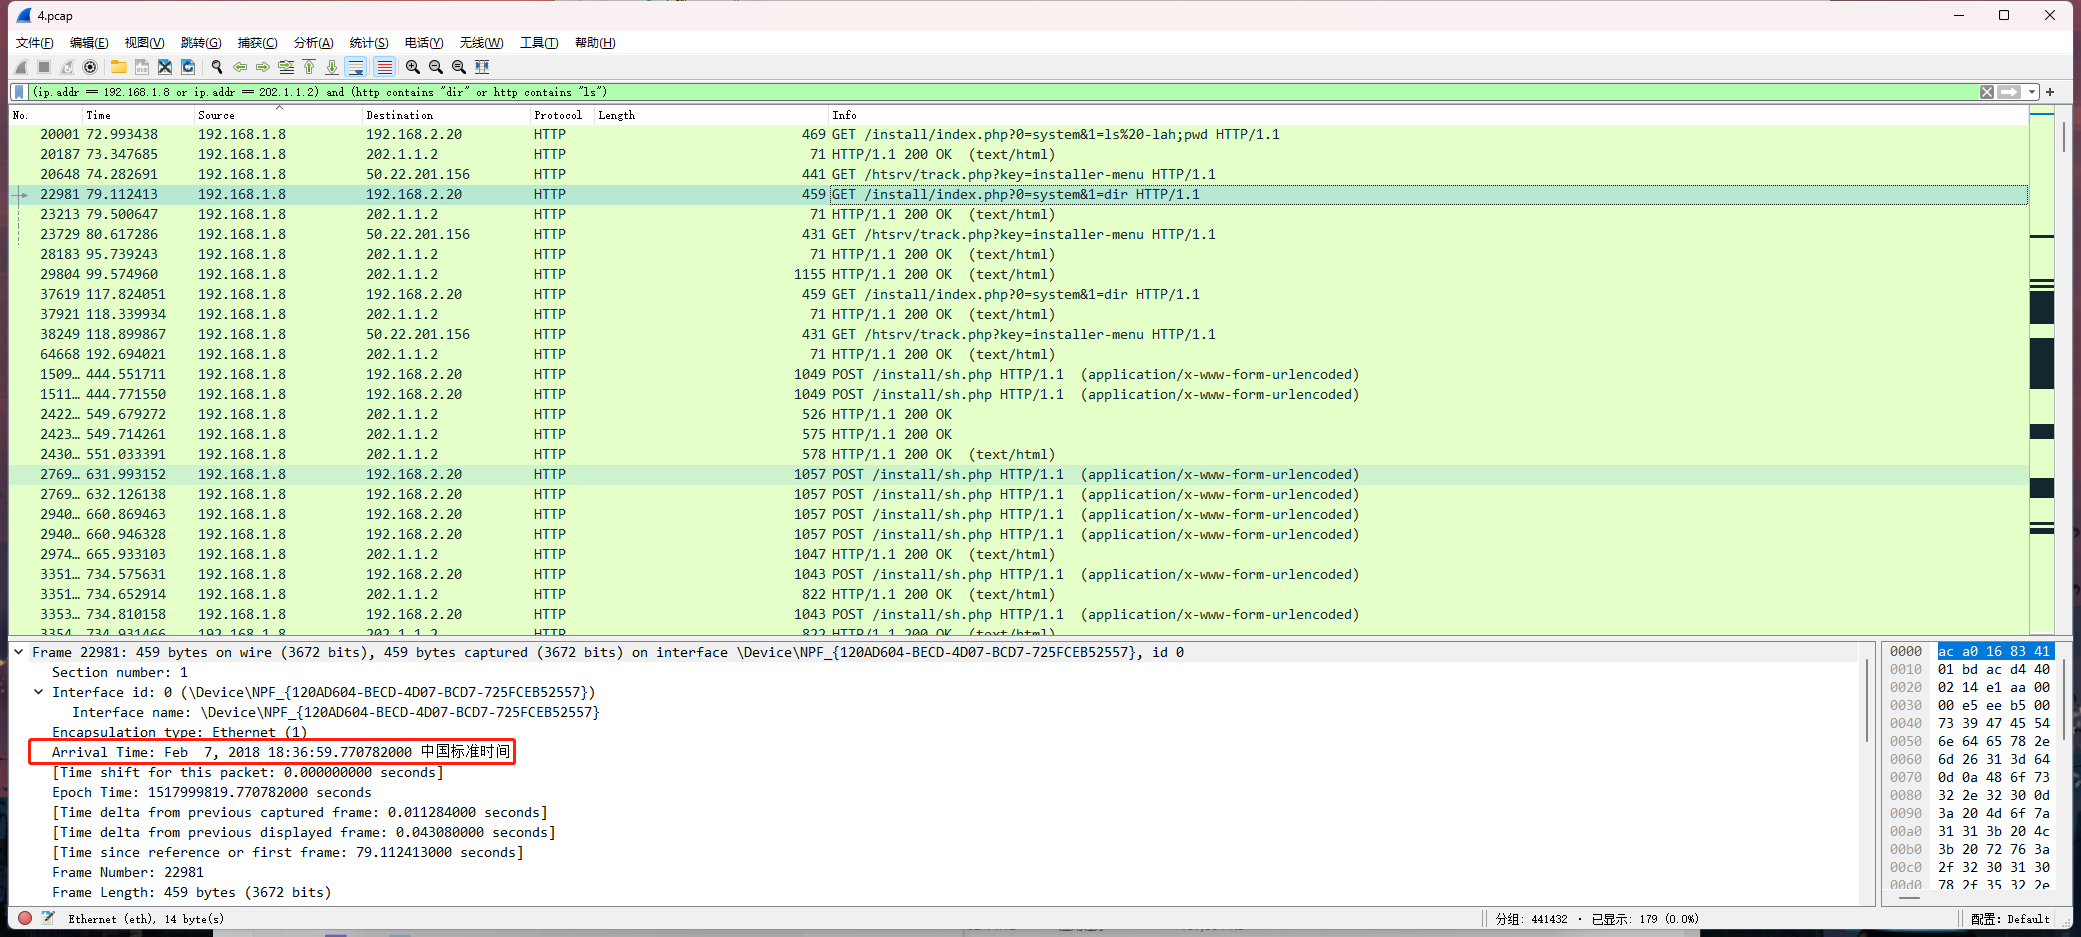
Task: Open the 捕获(C) menu
Action: (x=257, y=43)
